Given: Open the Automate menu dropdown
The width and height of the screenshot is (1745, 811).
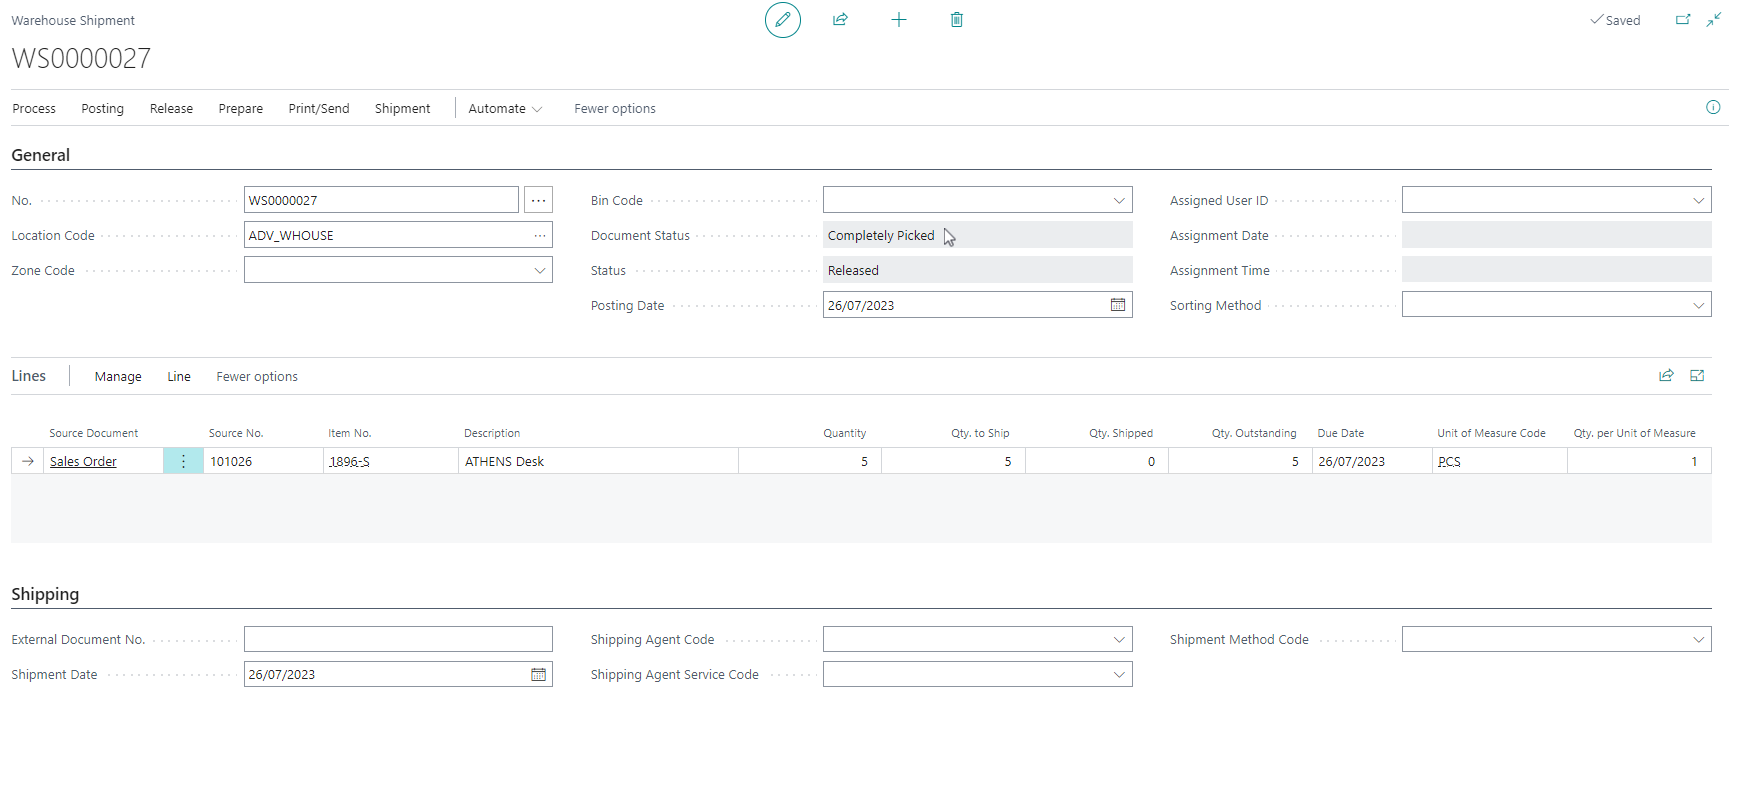Looking at the screenshot, I should pyautogui.click(x=505, y=108).
